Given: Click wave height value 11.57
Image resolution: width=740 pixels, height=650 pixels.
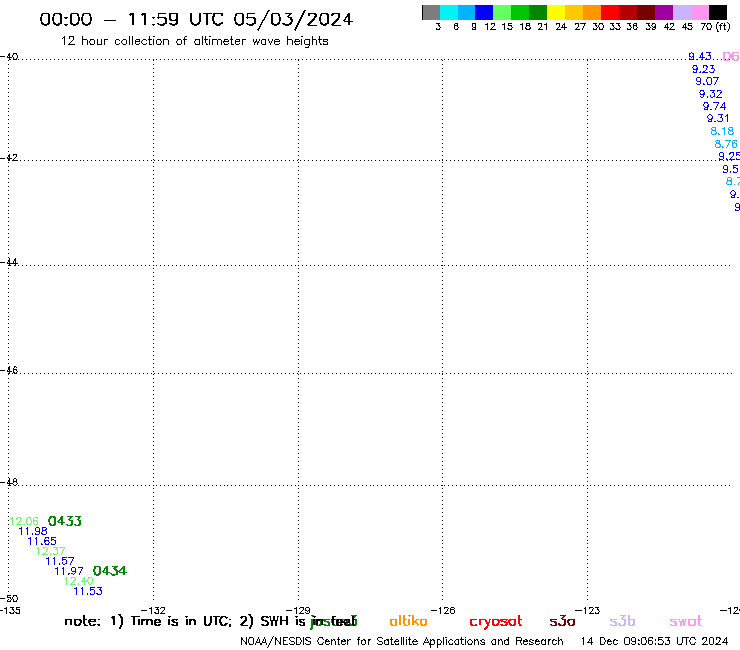Looking at the screenshot, I should 60,561.
